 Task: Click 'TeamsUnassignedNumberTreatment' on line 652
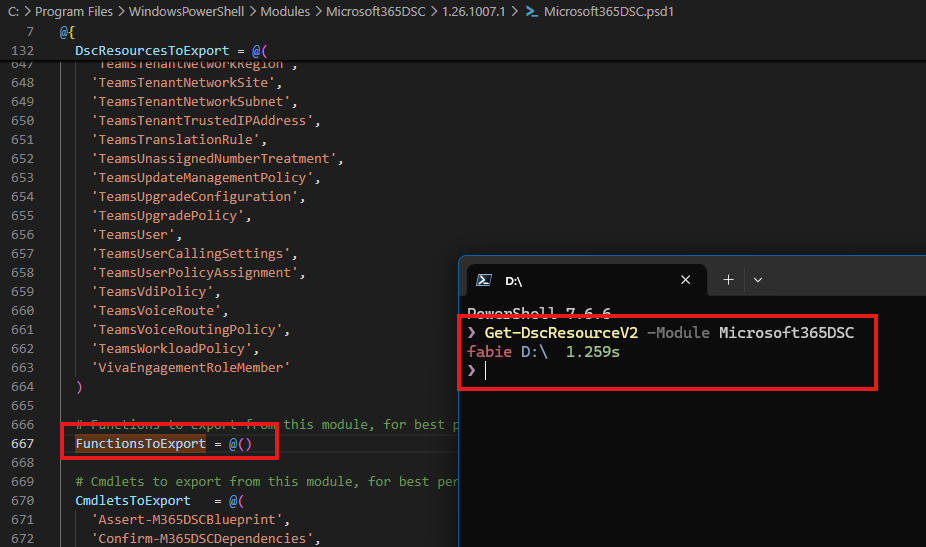pos(214,158)
